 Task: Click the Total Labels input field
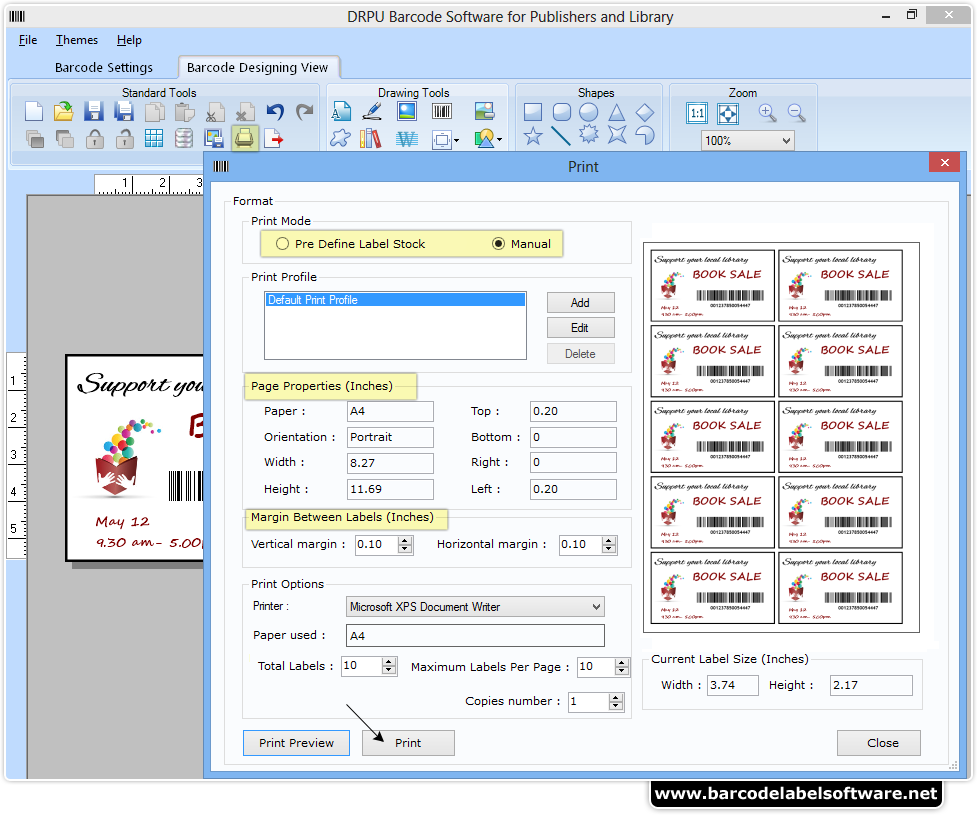361,666
